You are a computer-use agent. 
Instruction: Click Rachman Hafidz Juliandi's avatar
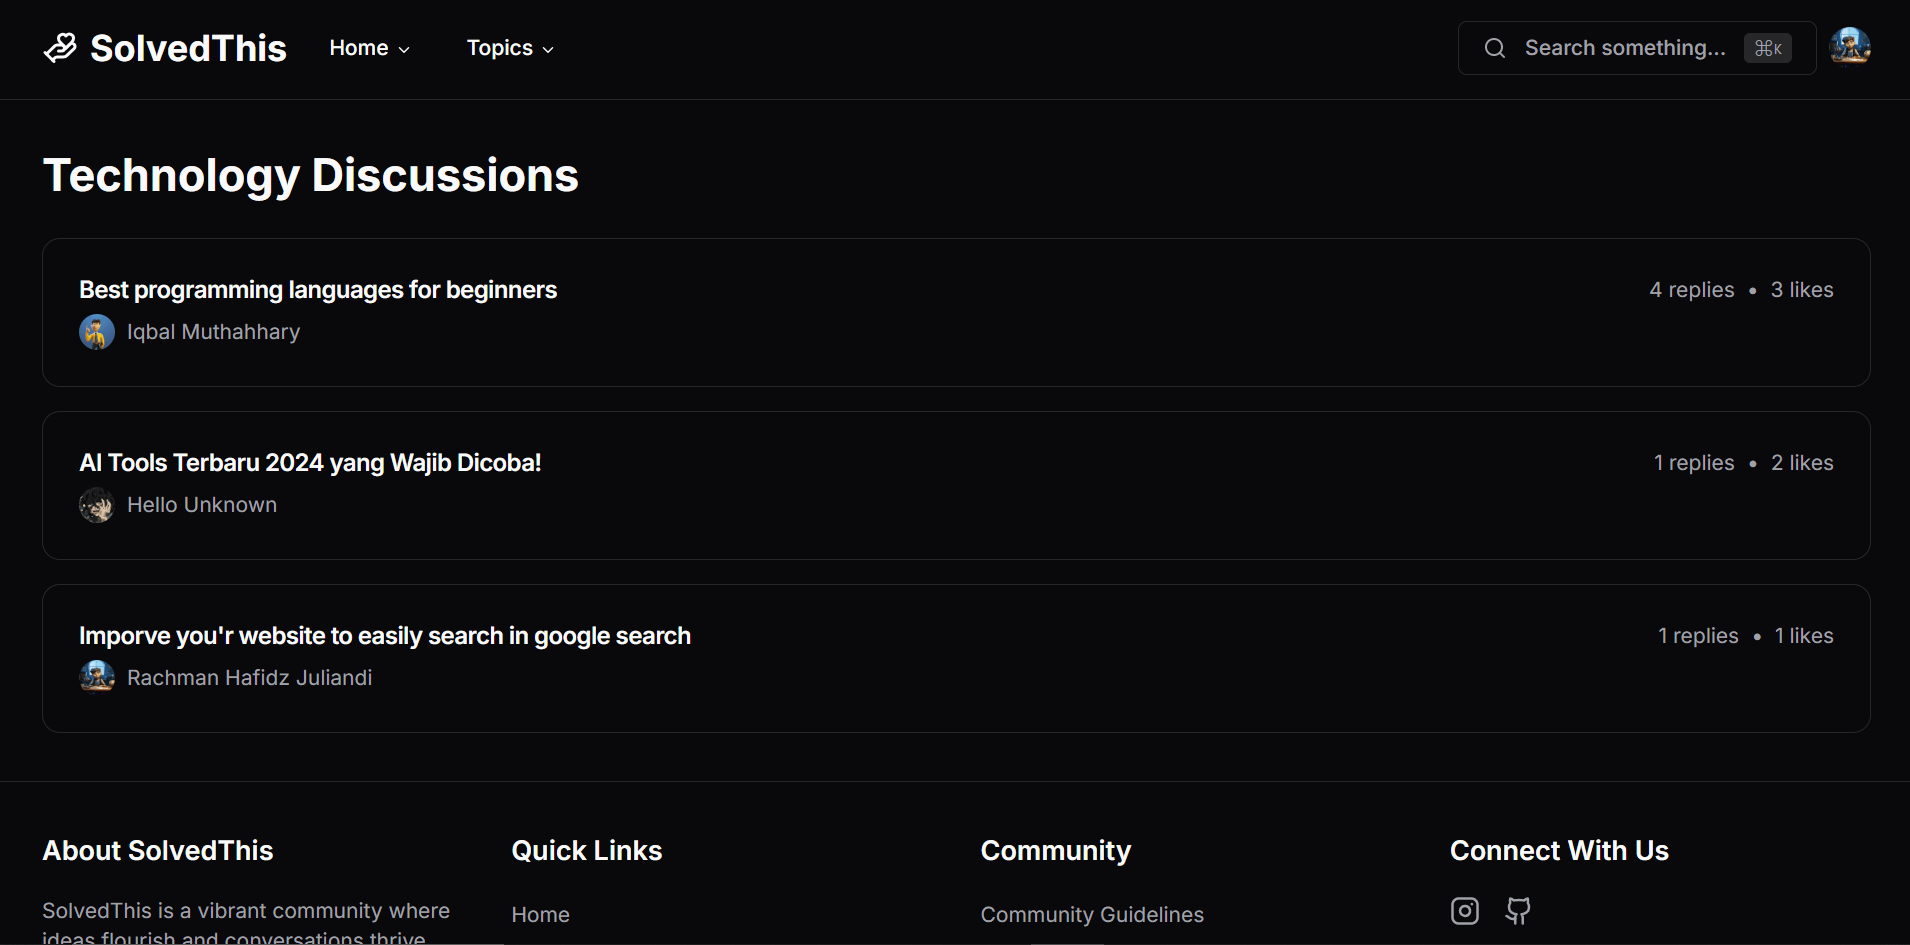pos(97,678)
